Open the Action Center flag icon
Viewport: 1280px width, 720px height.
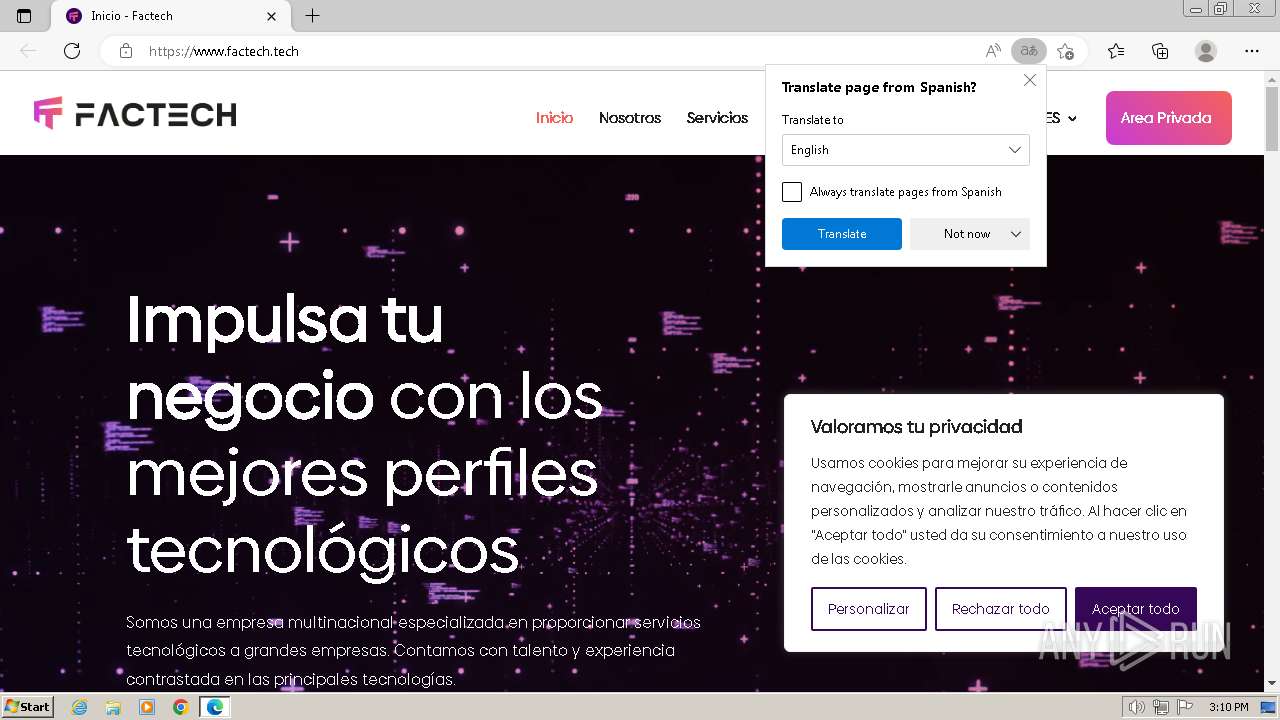point(1184,707)
